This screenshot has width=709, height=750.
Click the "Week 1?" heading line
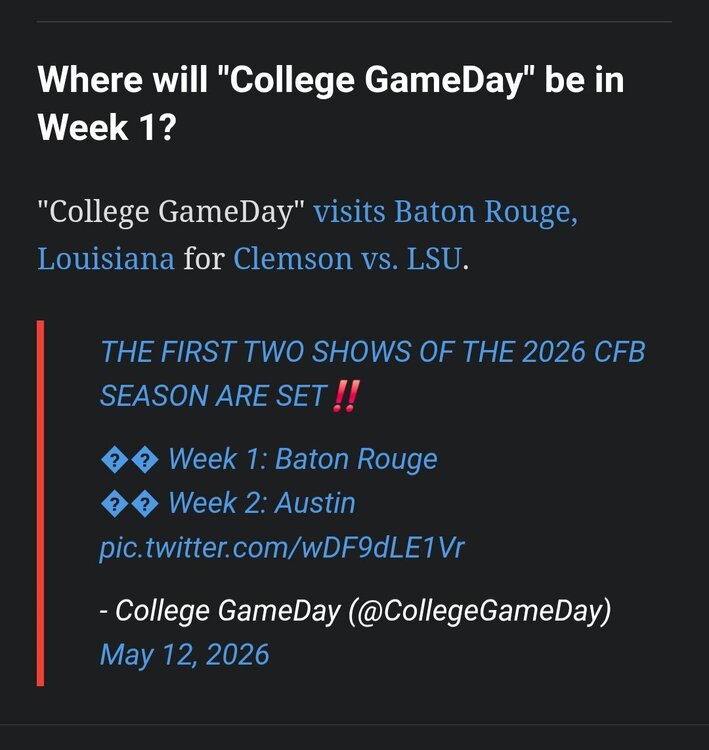coord(107,127)
